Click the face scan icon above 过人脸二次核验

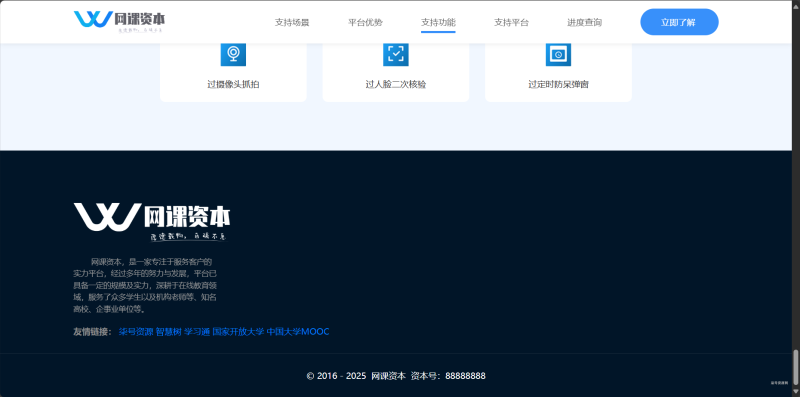pyautogui.click(x=395, y=54)
